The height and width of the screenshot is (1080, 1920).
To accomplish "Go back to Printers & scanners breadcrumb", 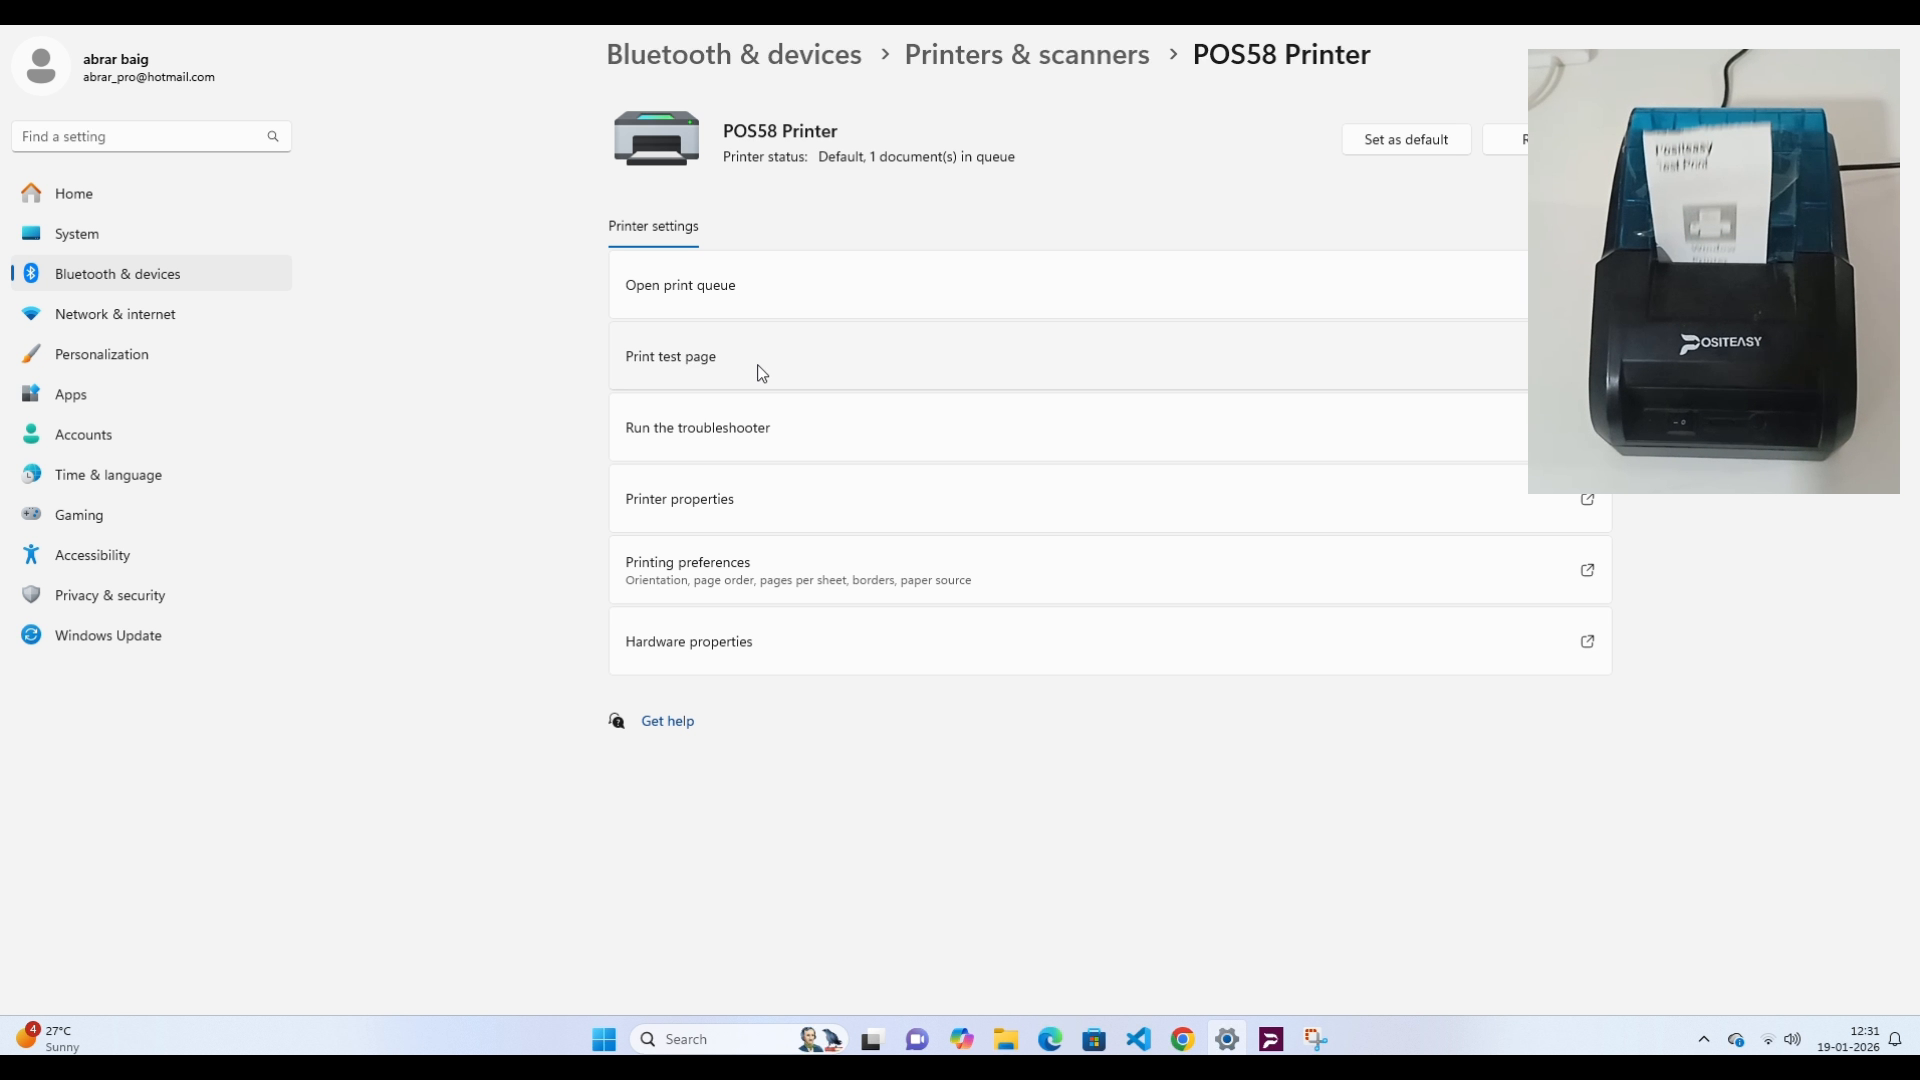I will pos(1026,54).
